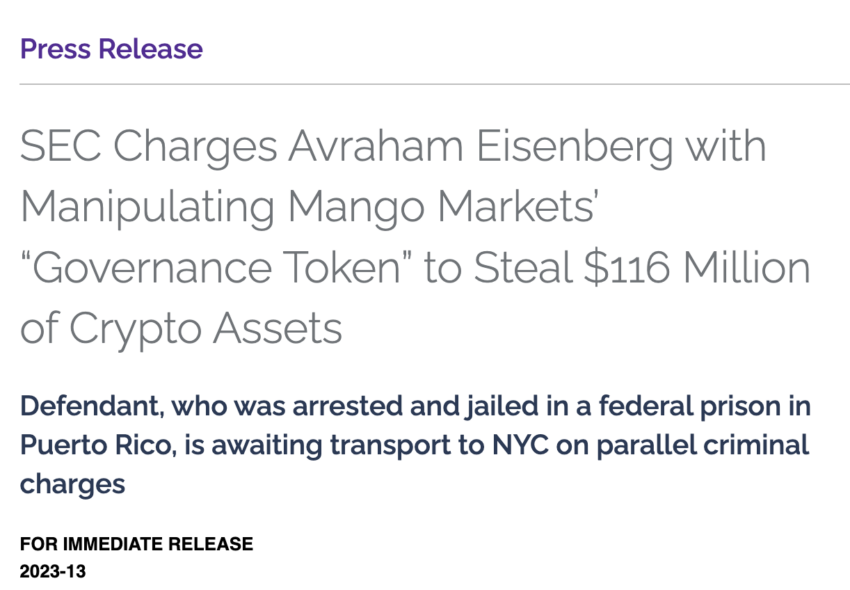The image size is (850, 590).
Task: Click the "$116 Million" amount in headline
Action: pos(698,268)
